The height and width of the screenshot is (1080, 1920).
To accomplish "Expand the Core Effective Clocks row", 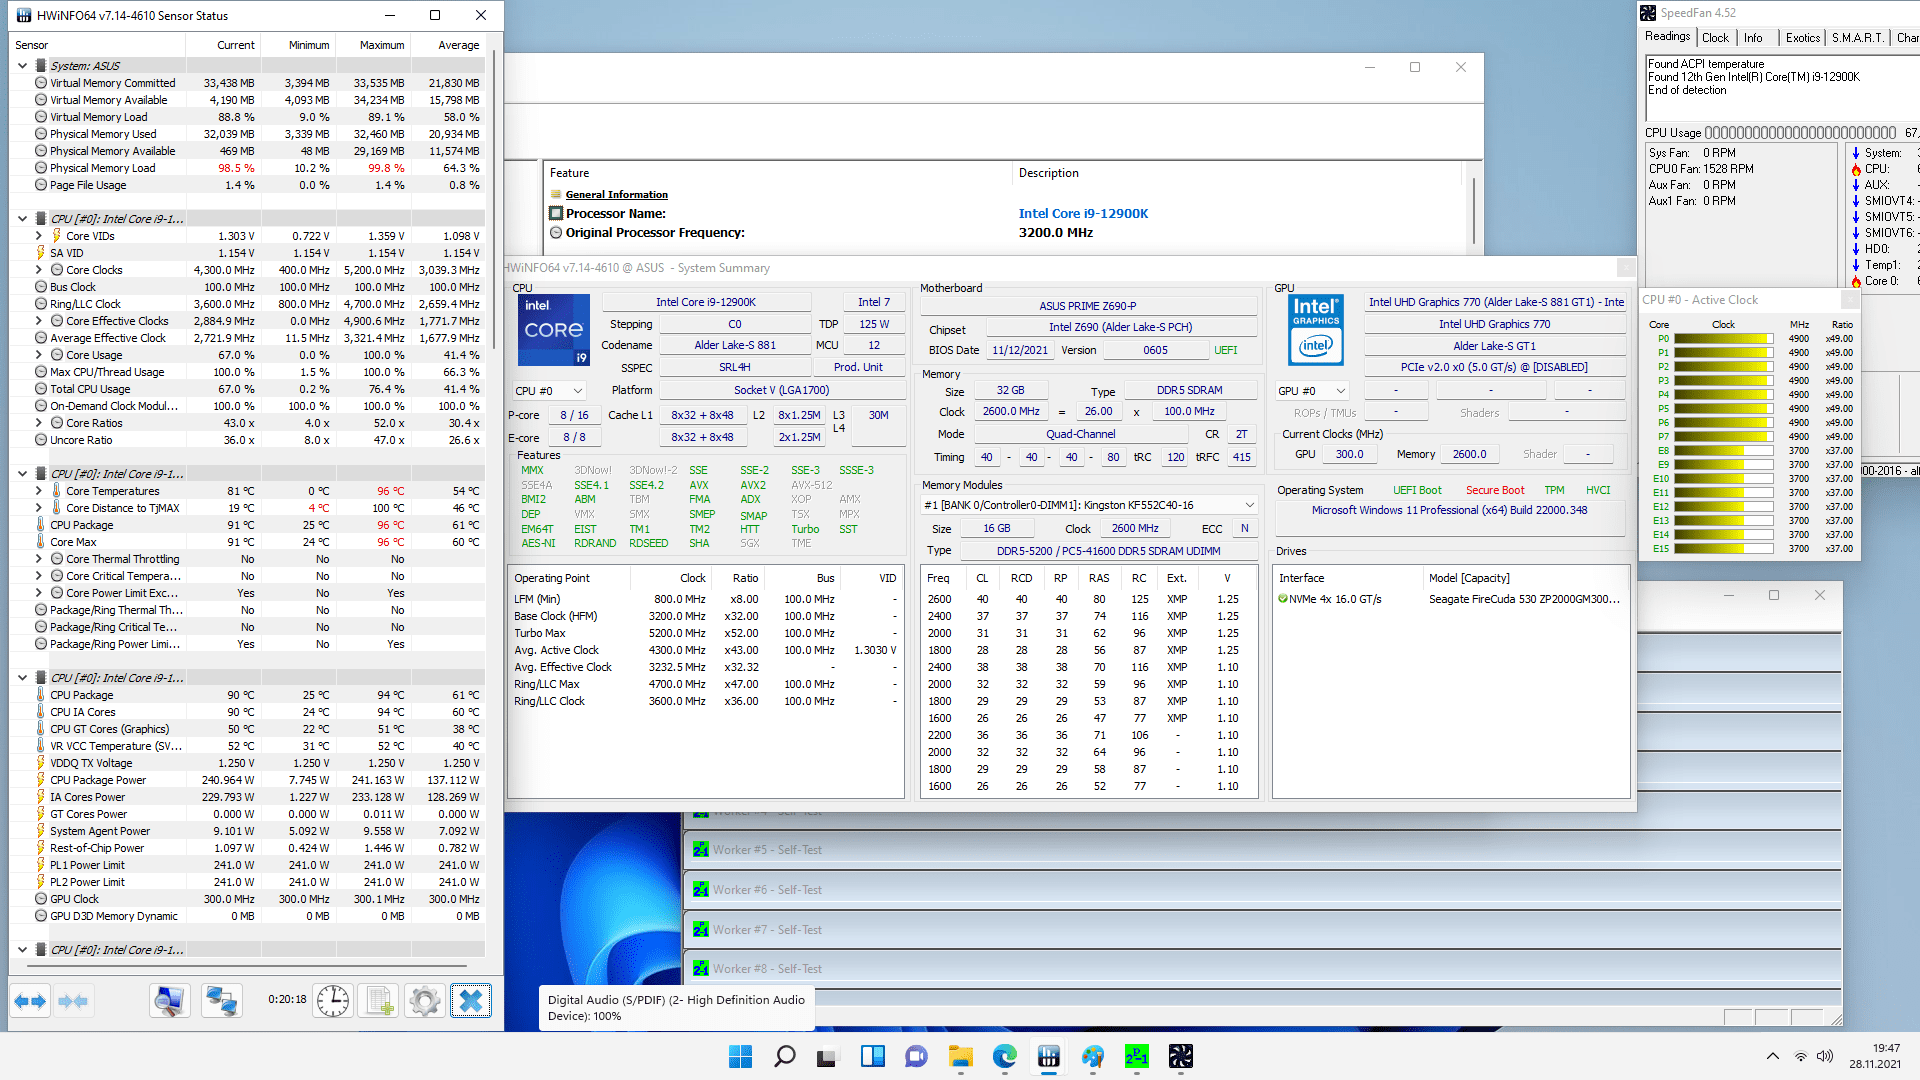I will [39, 321].
